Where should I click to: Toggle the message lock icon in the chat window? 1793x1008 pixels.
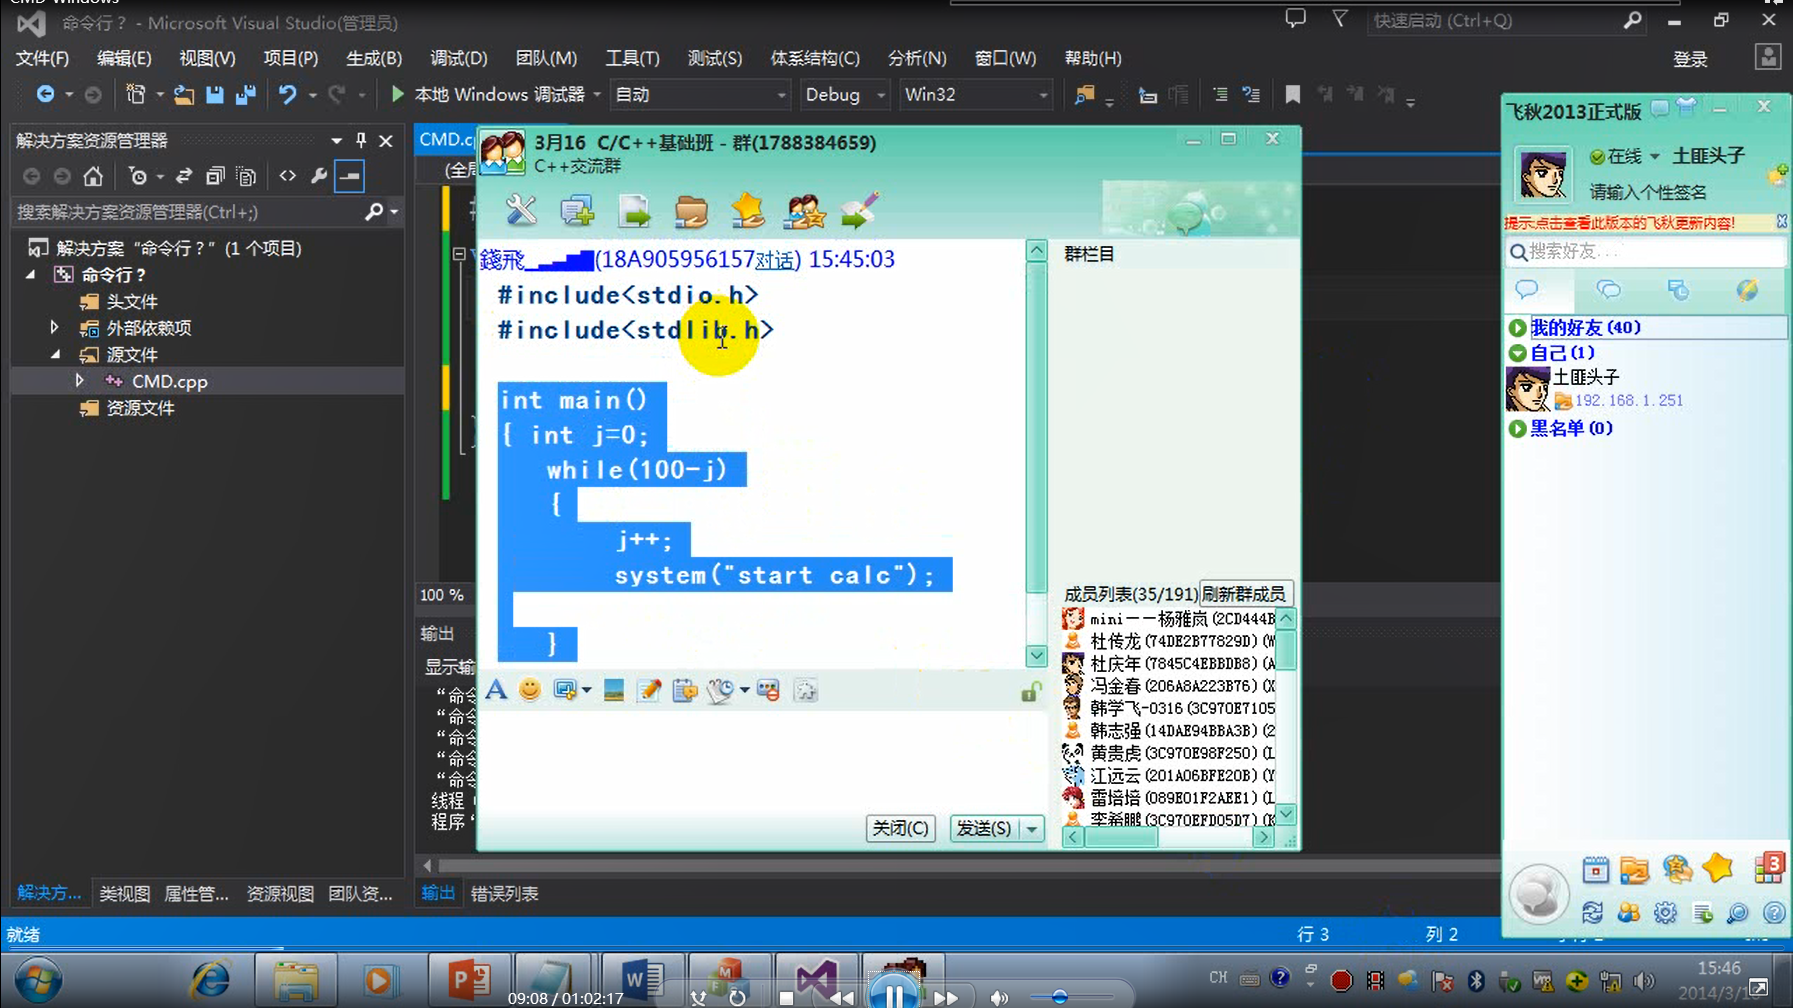click(1029, 690)
